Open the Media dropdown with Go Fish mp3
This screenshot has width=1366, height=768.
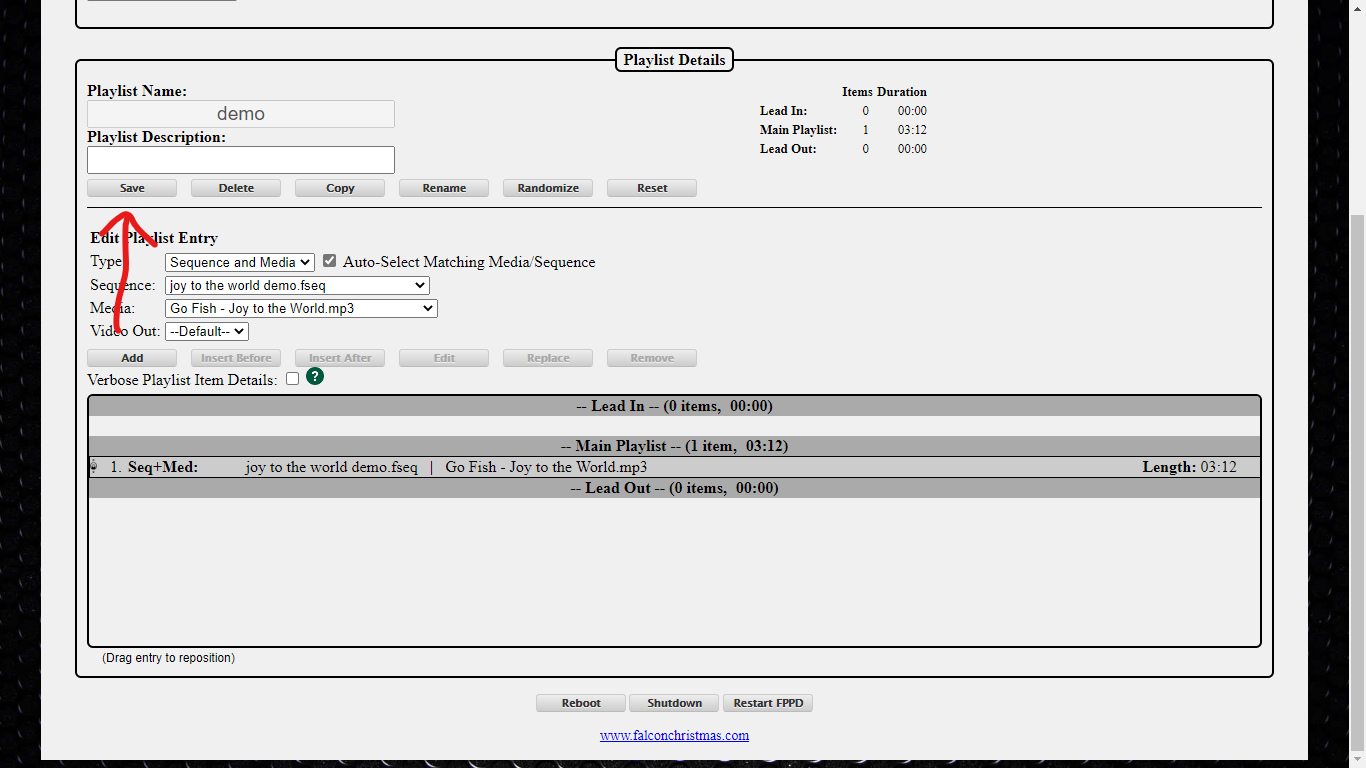pyautogui.click(x=301, y=309)
